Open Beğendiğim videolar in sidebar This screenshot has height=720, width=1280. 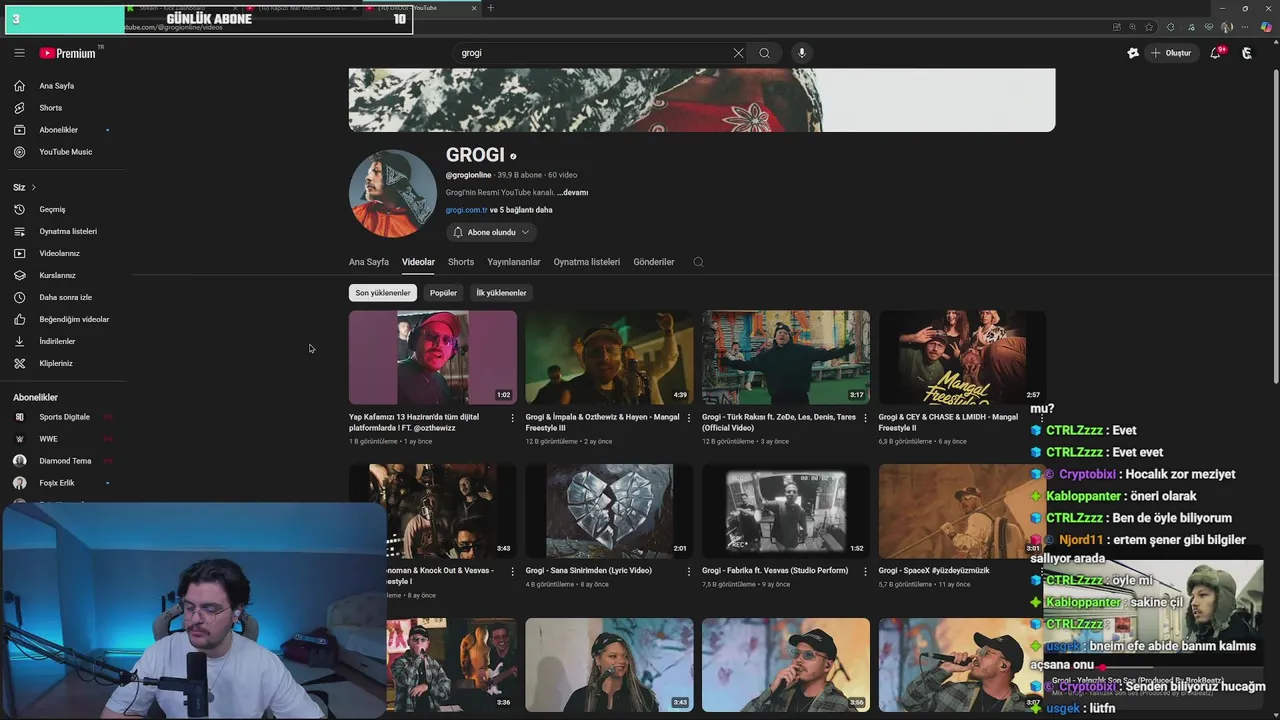[74, 320]
